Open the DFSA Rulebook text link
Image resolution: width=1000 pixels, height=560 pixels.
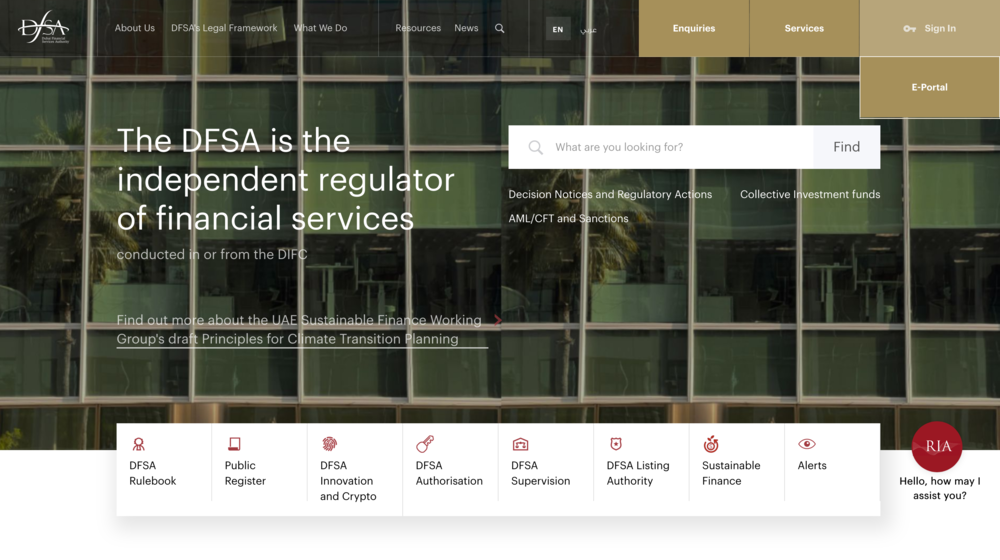152,473
